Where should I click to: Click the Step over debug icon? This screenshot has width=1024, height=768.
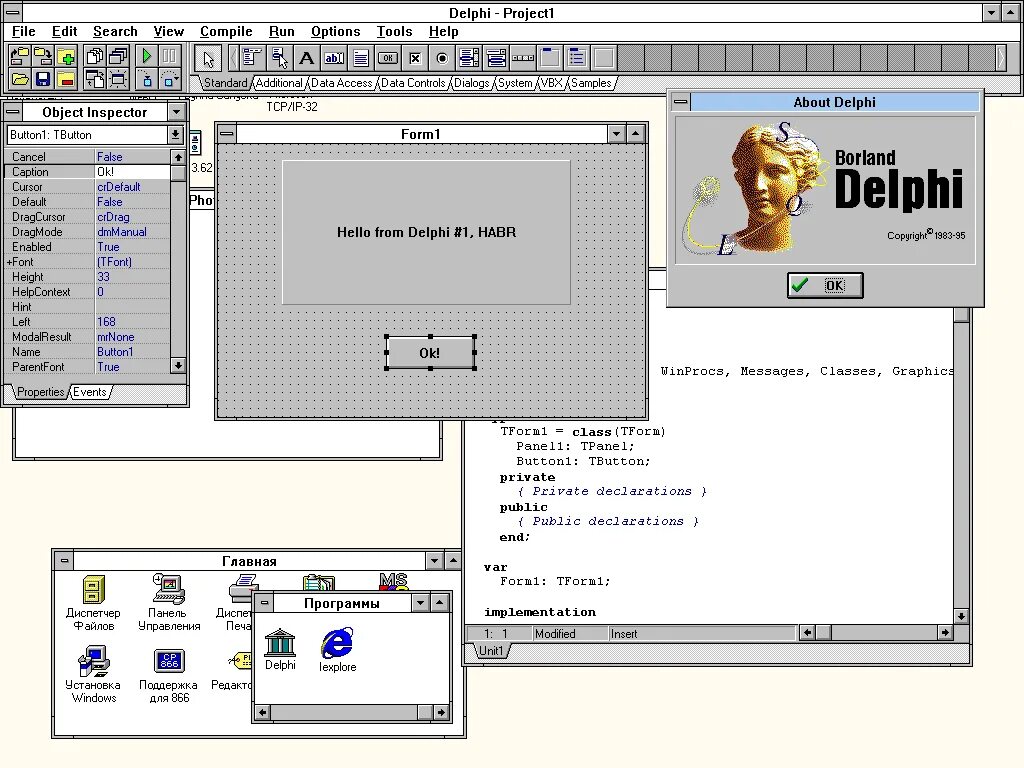click(169, 80)
